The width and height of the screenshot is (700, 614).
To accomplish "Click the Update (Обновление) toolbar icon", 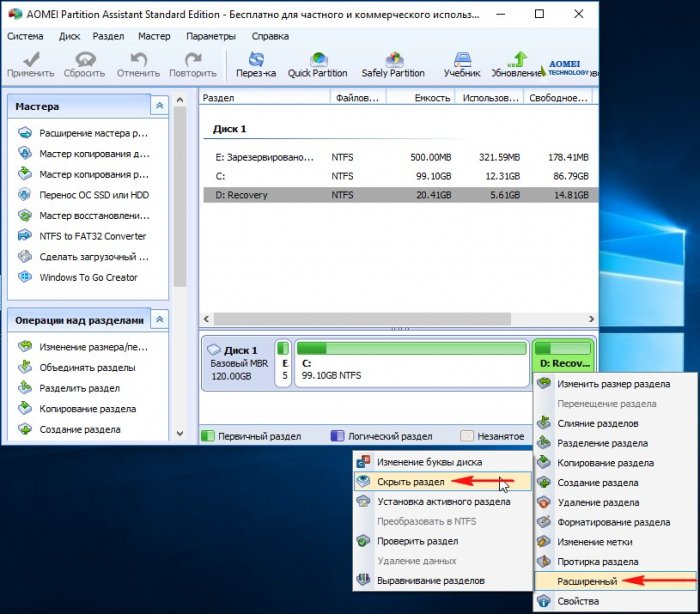I will click(517, 59).
